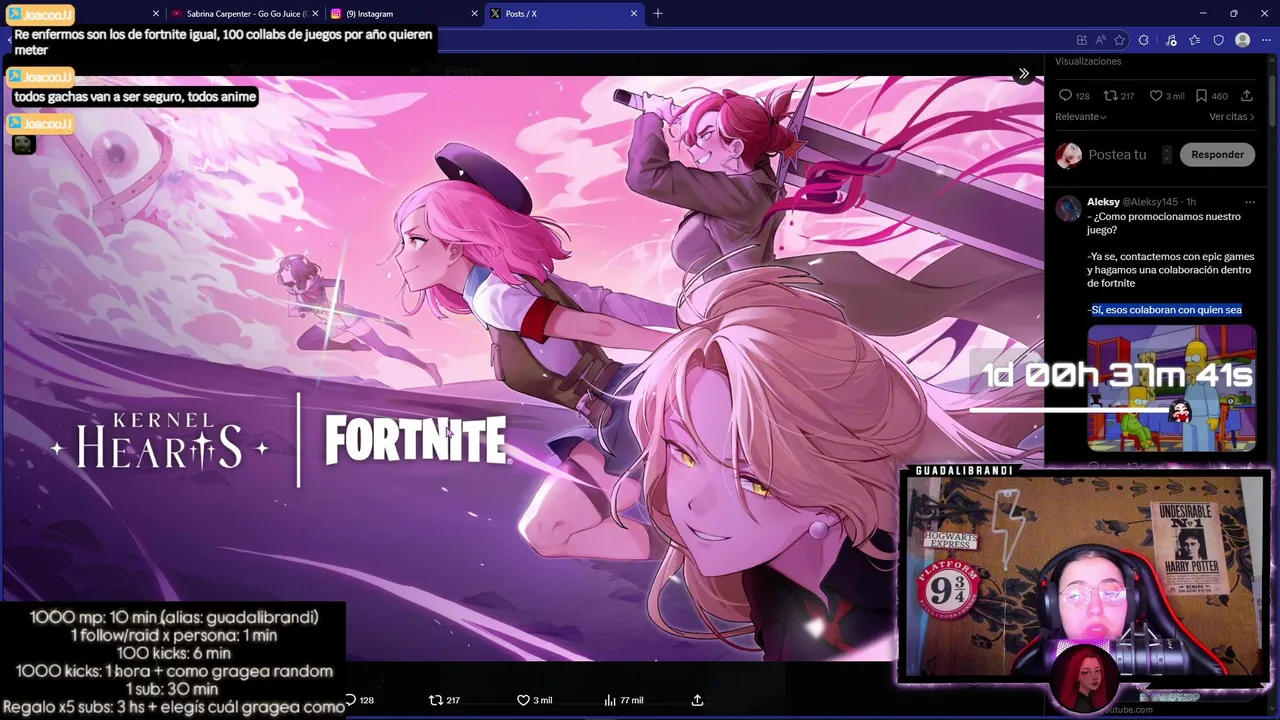The width and height of the screenshot is (1280, 720).
Task: Click repost icon in the image viewer bottom bar
Action: coord(435,700)
